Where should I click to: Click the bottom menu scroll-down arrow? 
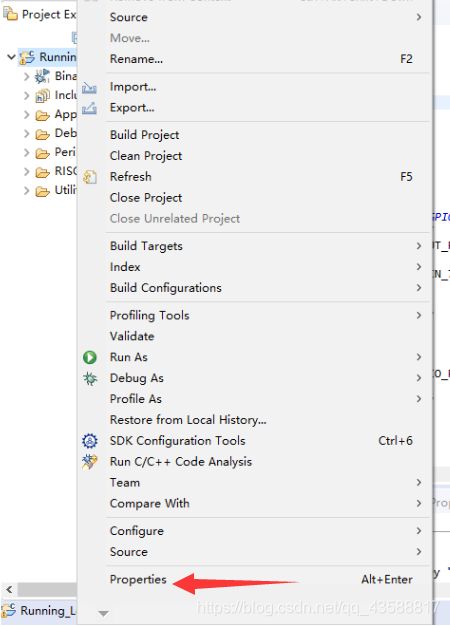point(103,613)
